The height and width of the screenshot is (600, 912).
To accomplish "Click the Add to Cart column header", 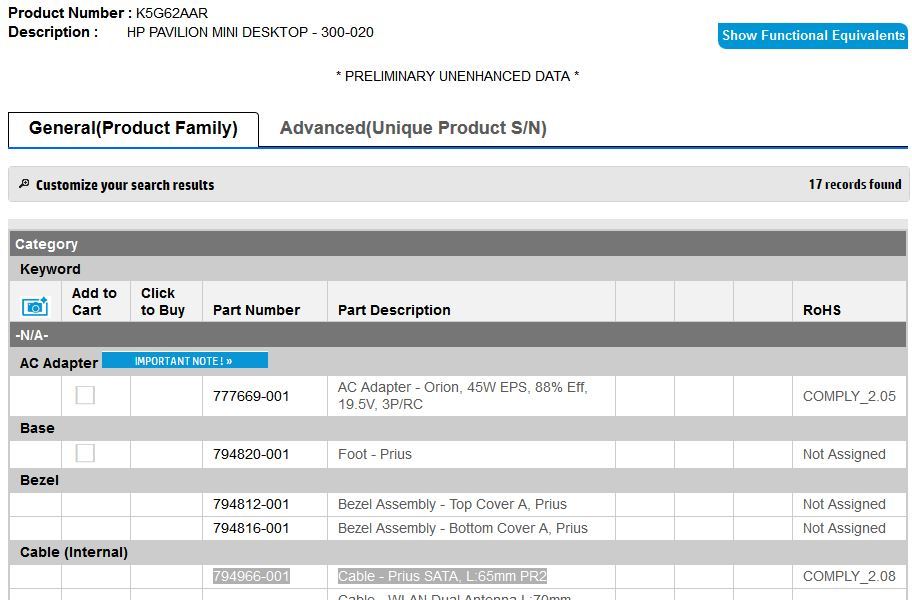I will (94, 301).
